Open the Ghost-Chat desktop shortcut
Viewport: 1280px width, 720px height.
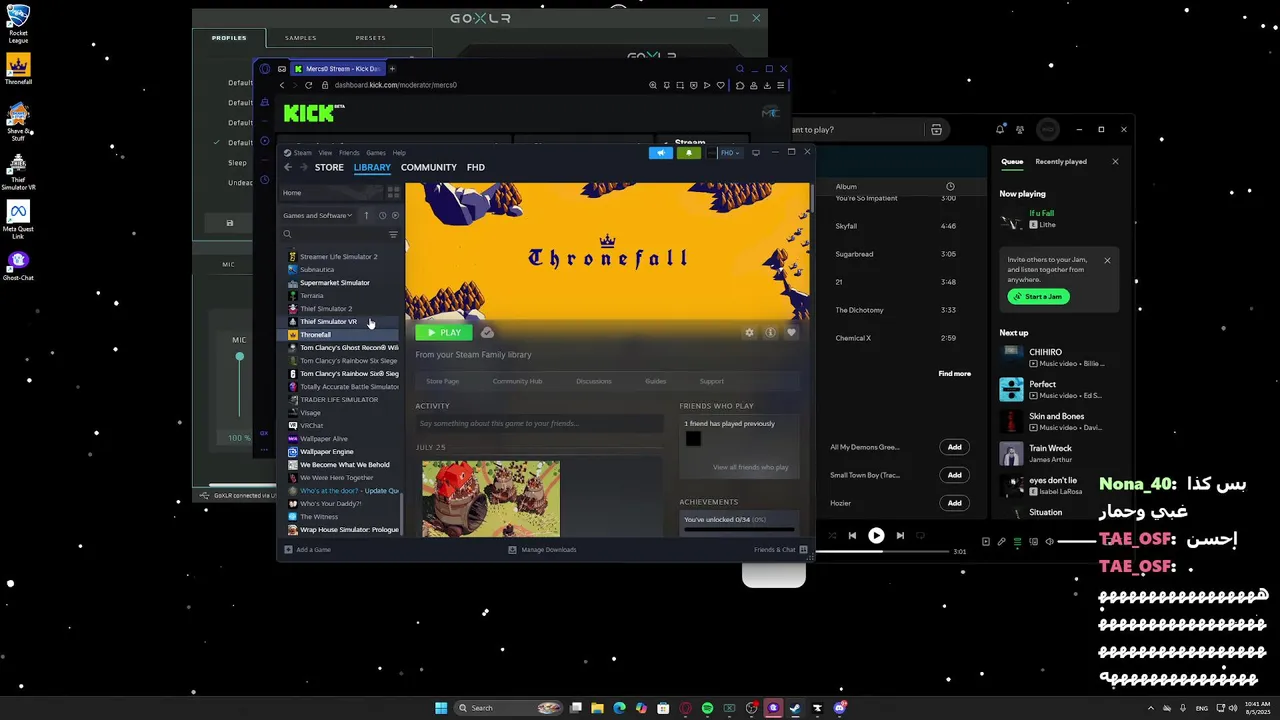click(x=18, y=266)
